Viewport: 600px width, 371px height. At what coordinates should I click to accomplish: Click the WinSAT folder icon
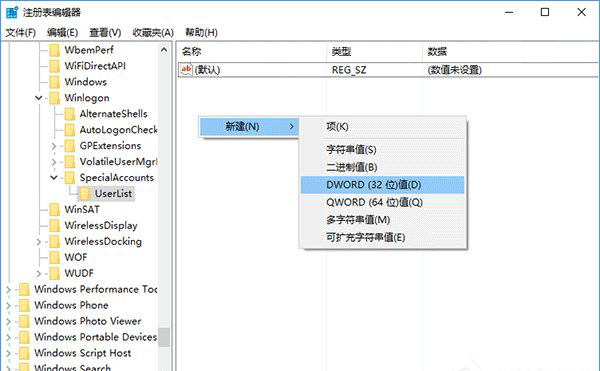(x=55, y=210)
